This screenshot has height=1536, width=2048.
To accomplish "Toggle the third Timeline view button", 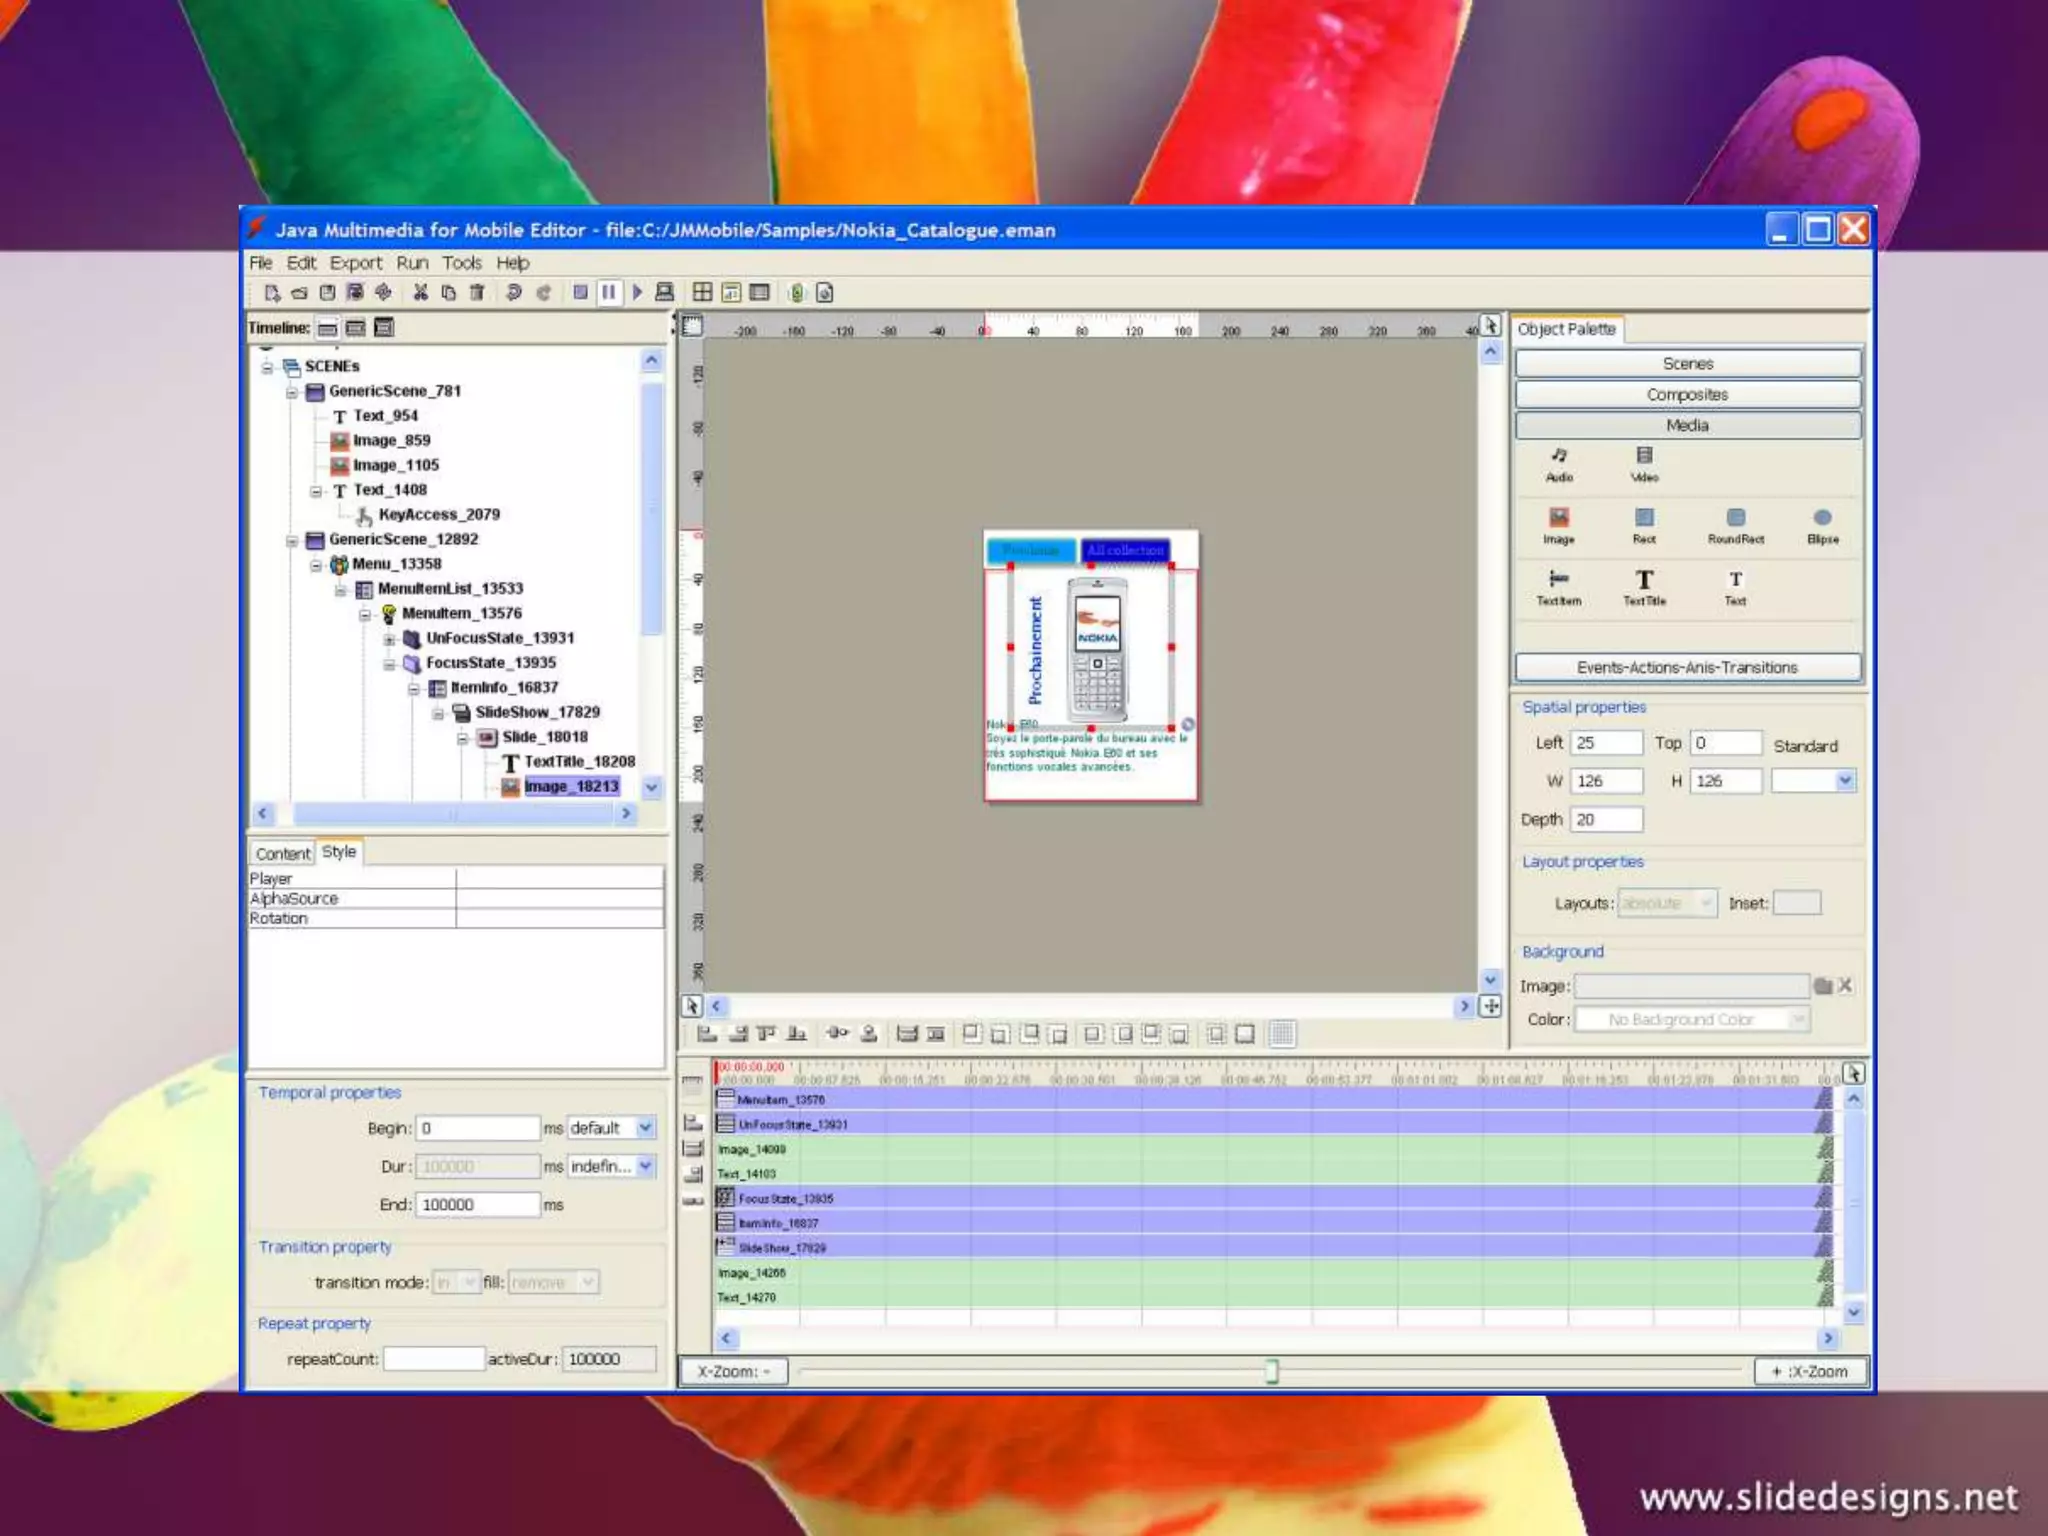I will tap(384, 328).
